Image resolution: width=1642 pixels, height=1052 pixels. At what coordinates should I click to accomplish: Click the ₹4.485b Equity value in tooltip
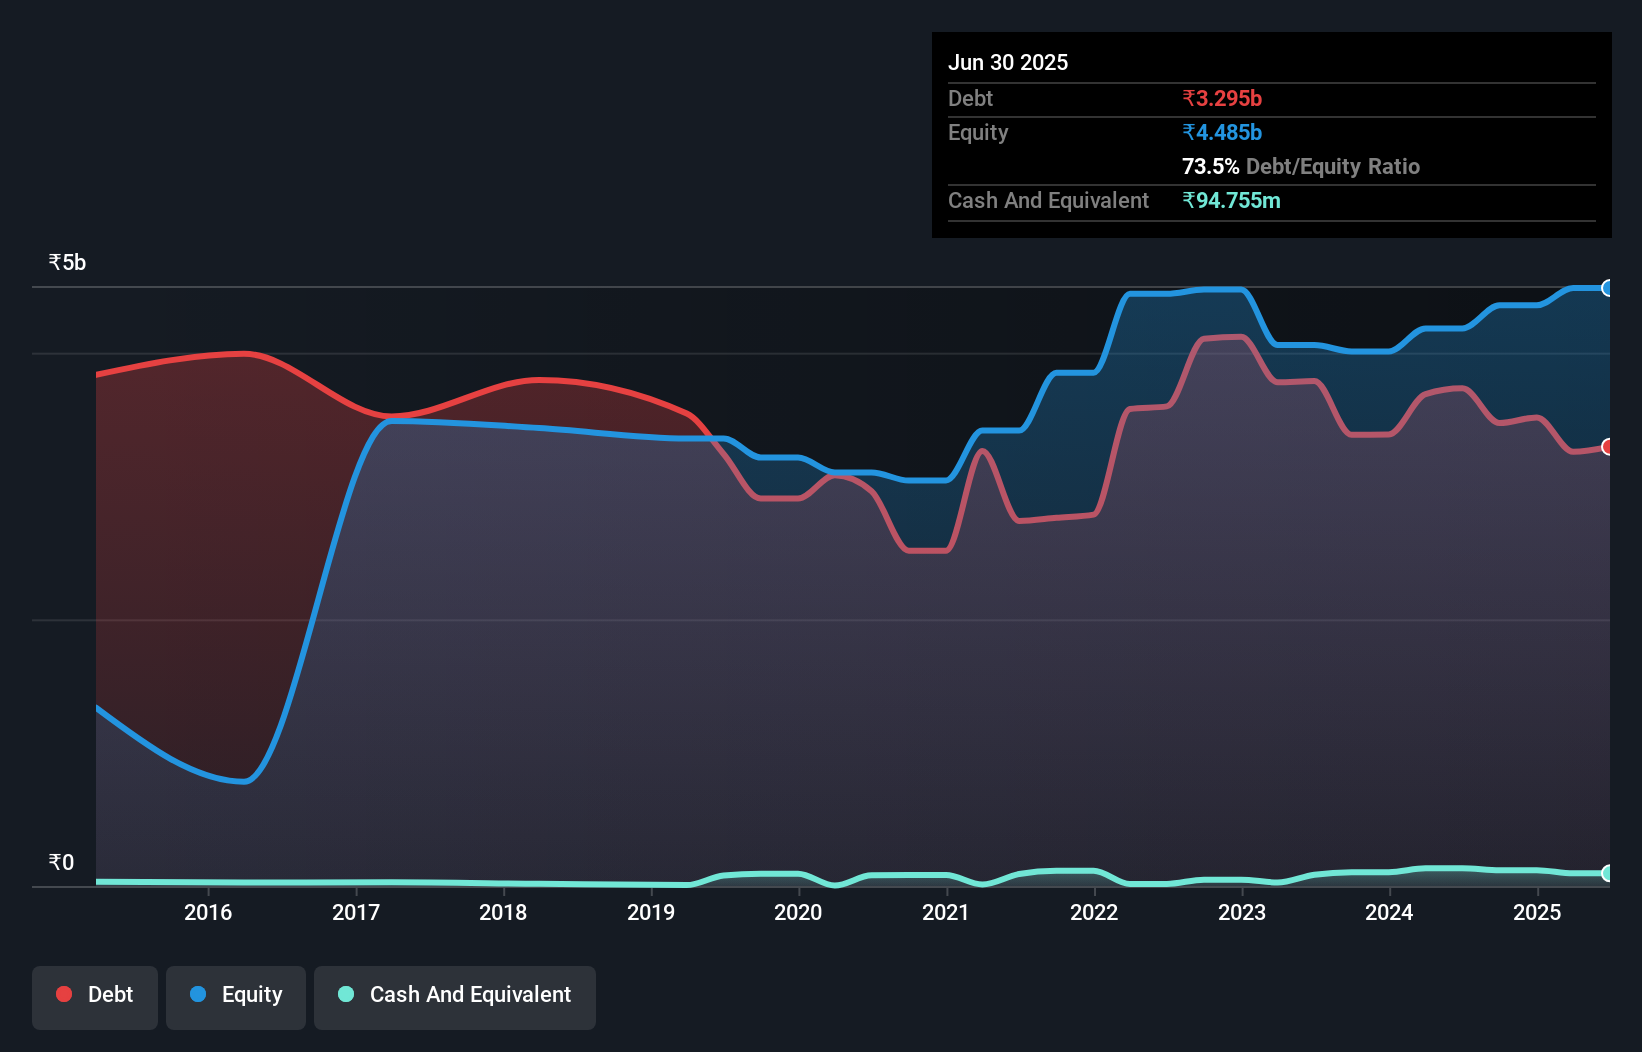coord(1222,132)
